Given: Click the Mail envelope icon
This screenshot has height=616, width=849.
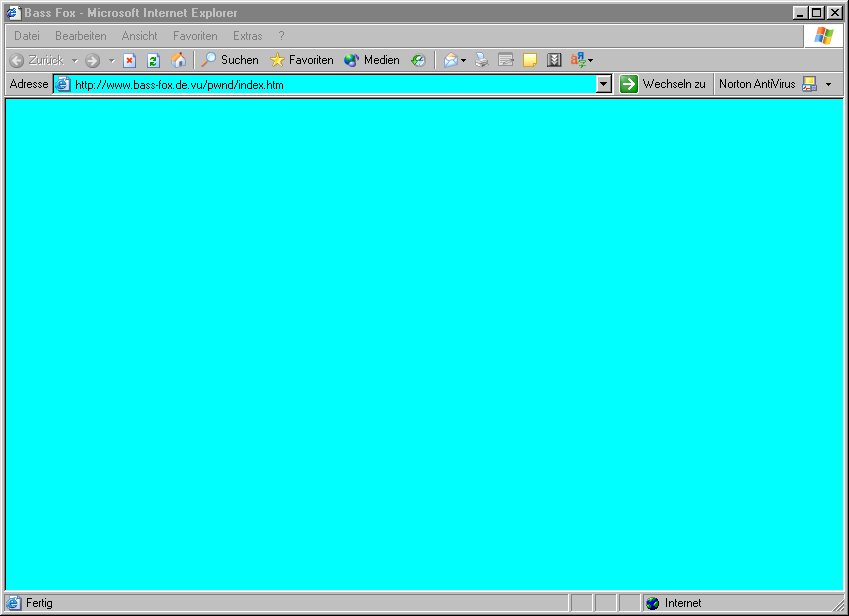Looking at the screenshot, I should (450, 60).
